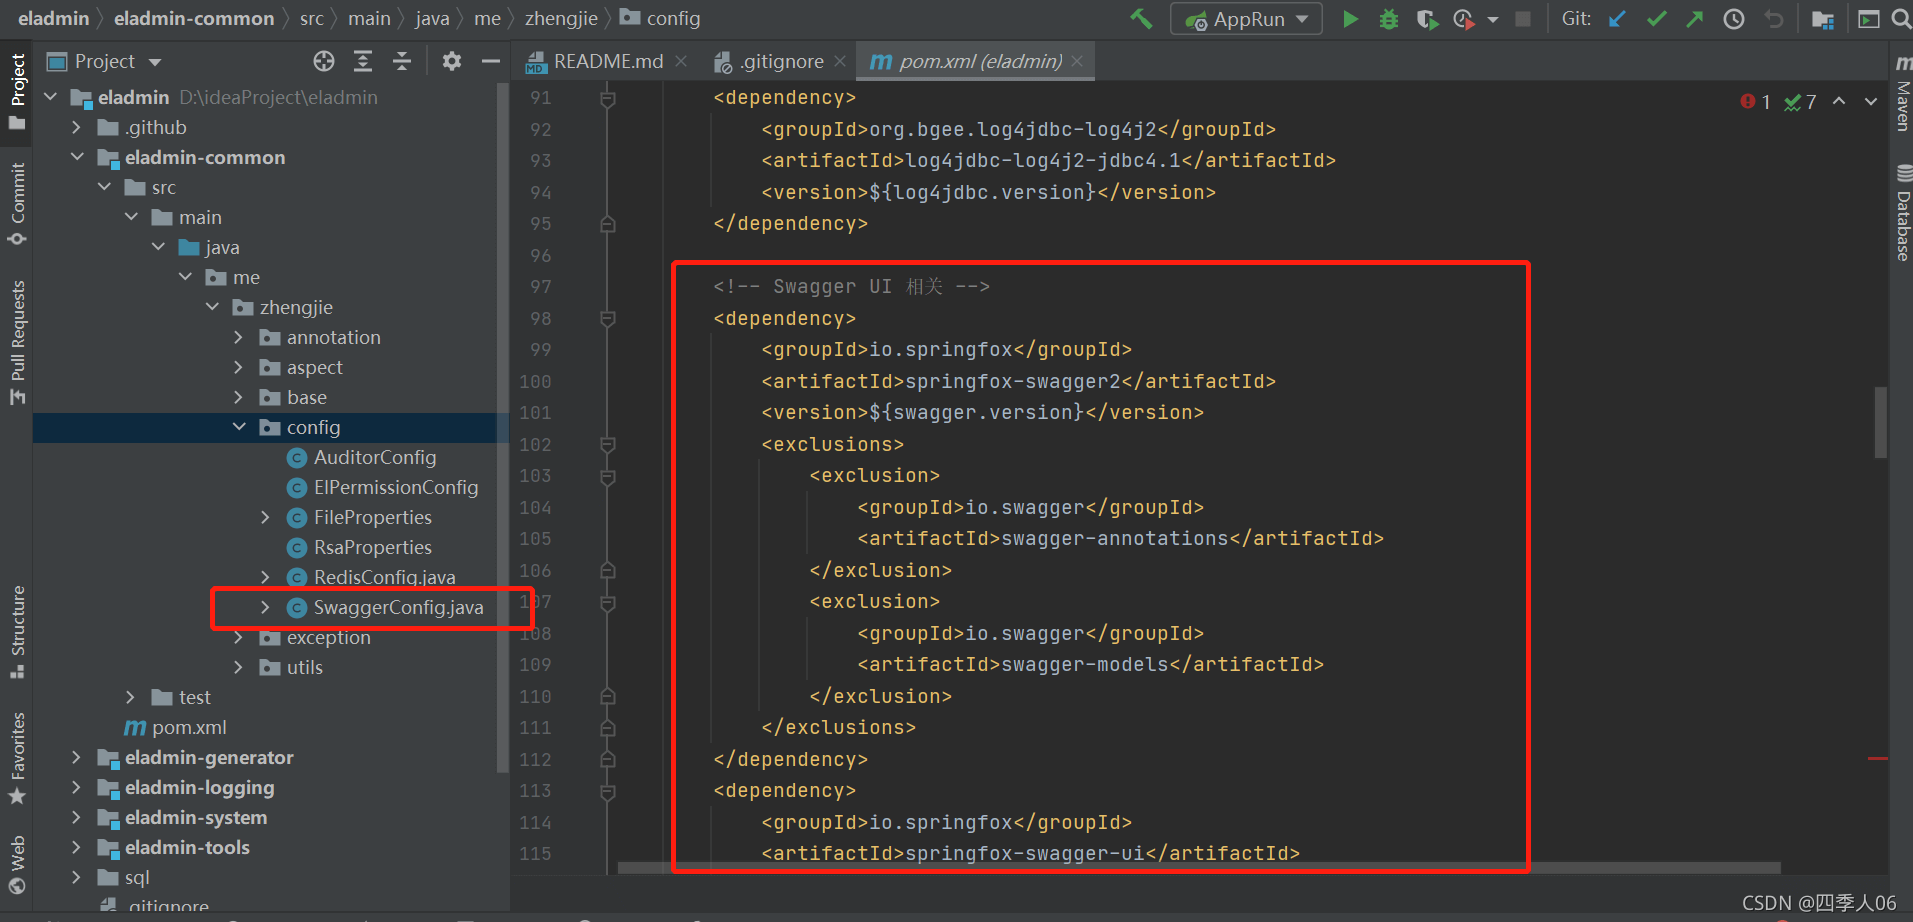Click zhengjie breadcrumb in navigation bar

(561, 19)
